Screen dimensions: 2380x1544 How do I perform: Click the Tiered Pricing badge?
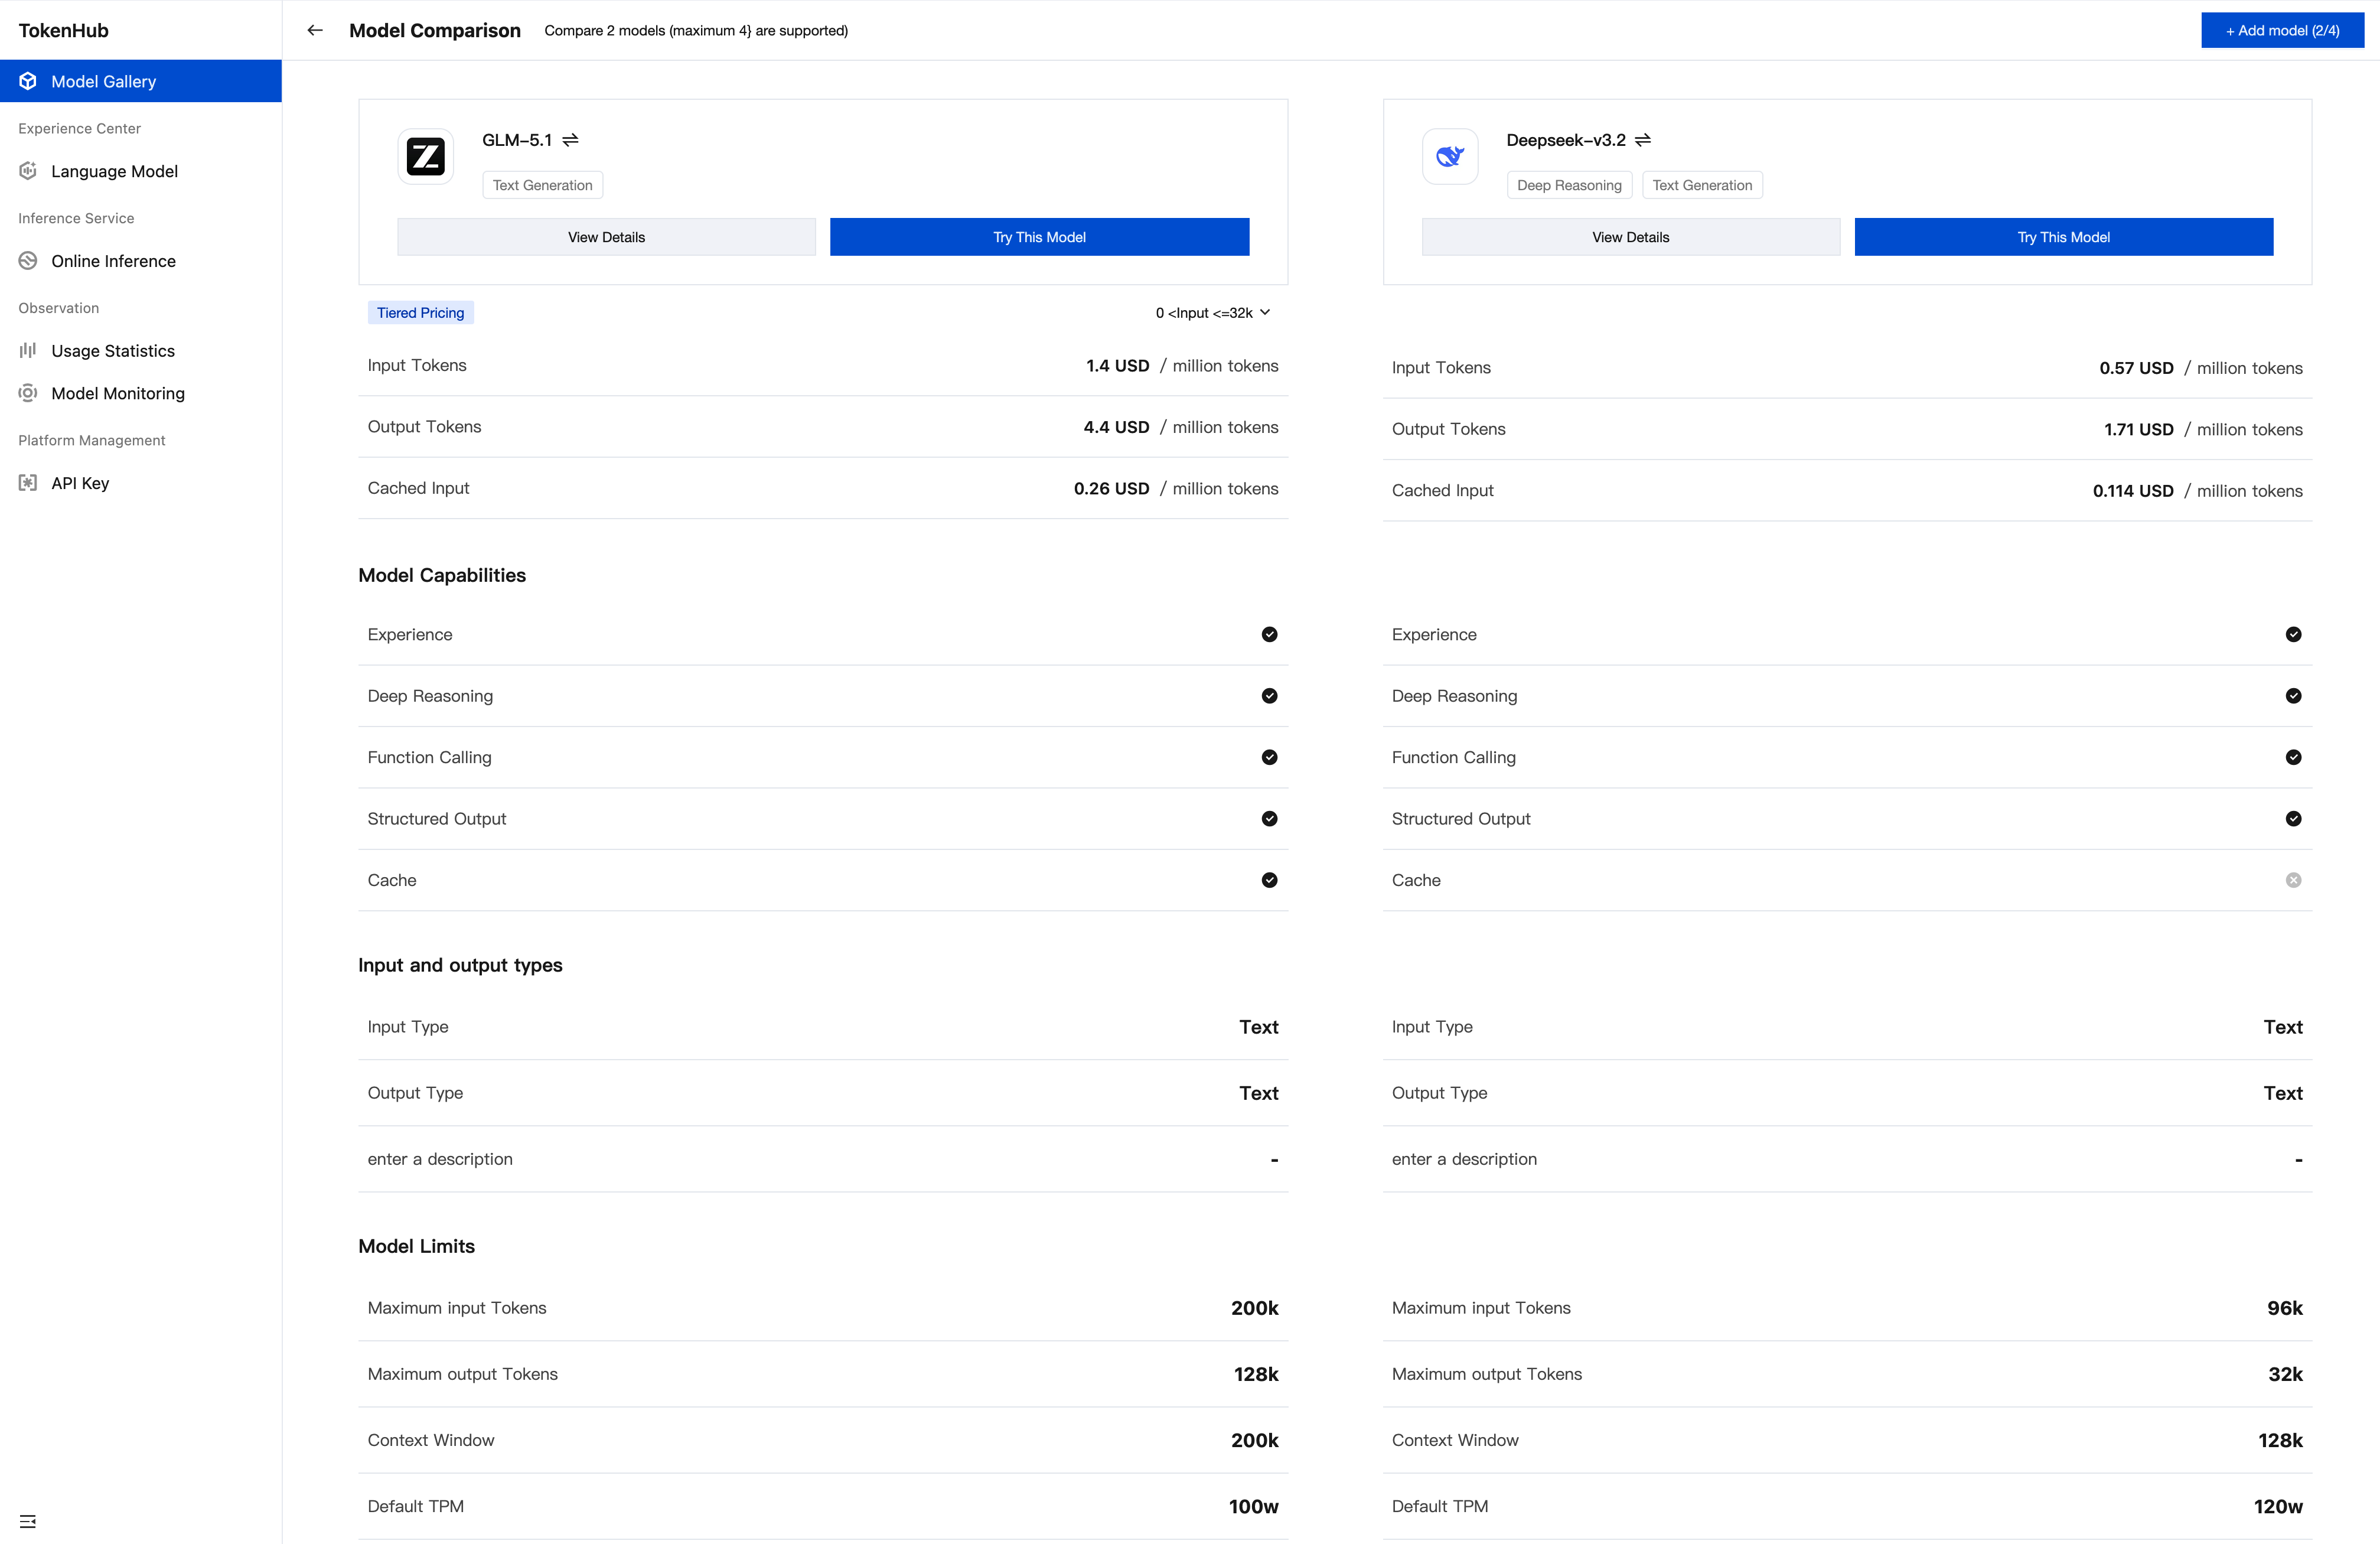point(420,313)
